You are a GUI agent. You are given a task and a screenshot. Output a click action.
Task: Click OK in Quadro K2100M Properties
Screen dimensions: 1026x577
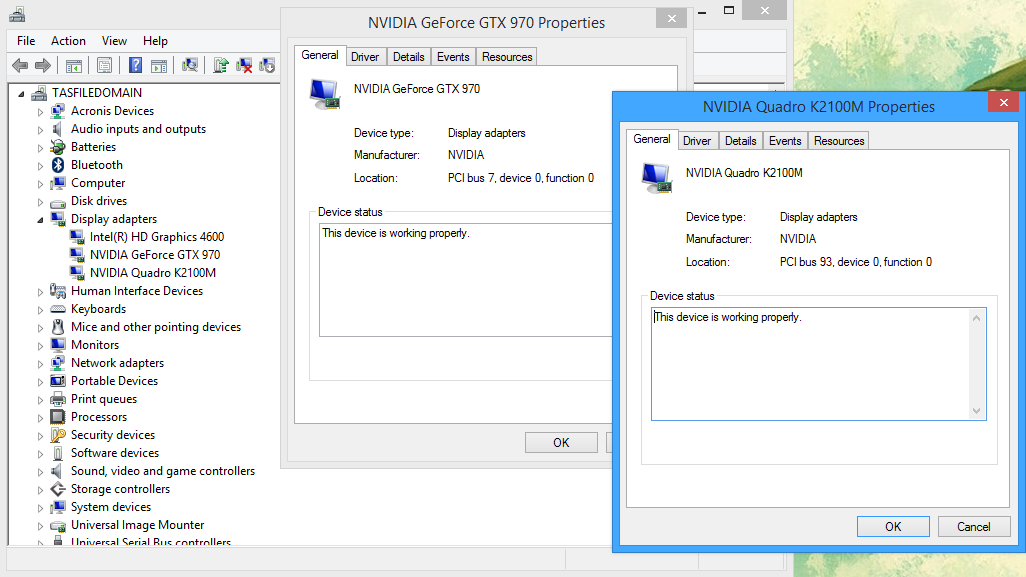[x=893, y=527]
